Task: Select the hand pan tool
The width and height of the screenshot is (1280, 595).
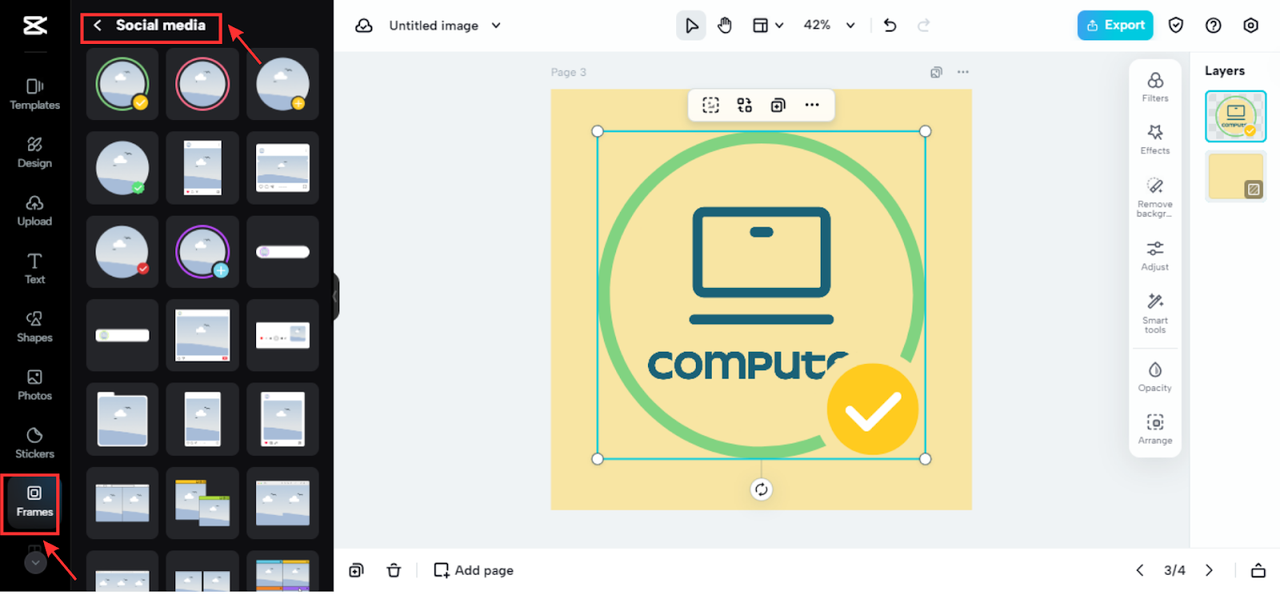Action: (725, 25)
